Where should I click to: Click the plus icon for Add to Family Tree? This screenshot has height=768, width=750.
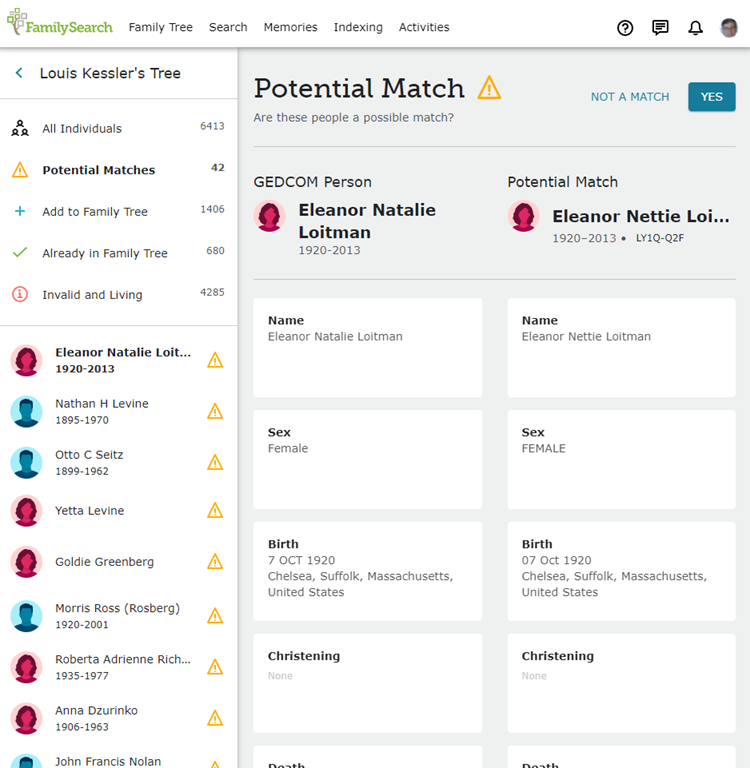[20, 211]
